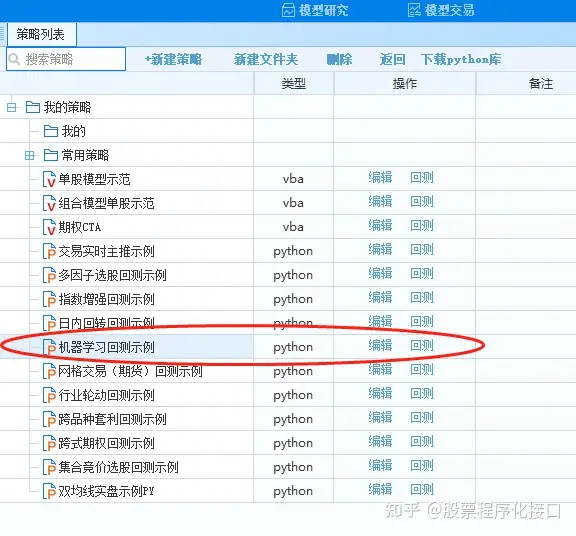Expand the 常用策略 folder node
576x536 pixels.
[x=29, y=155]
